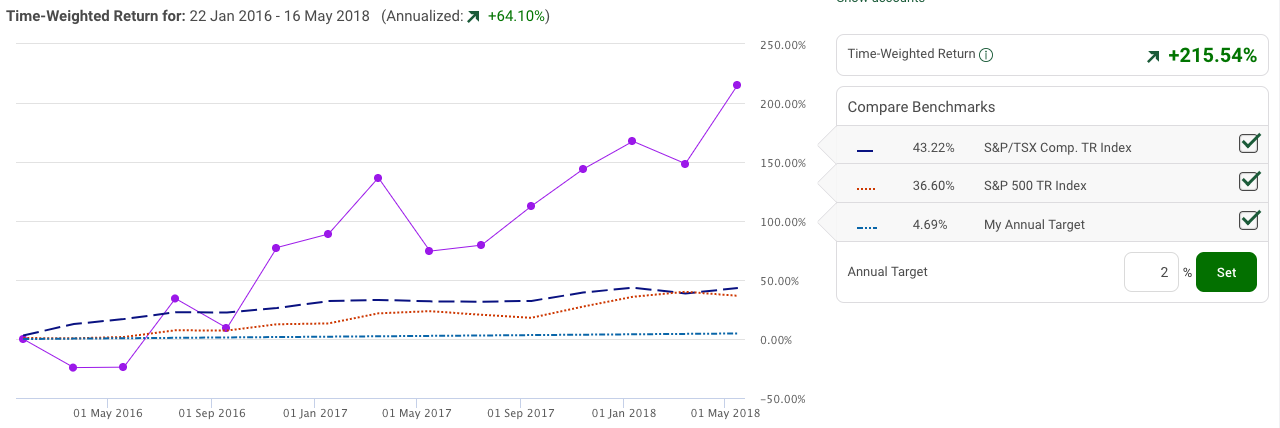Click the 01 Jan 2017 x-axis label
Screen dimensions: 1280x428
coord(314,412)
